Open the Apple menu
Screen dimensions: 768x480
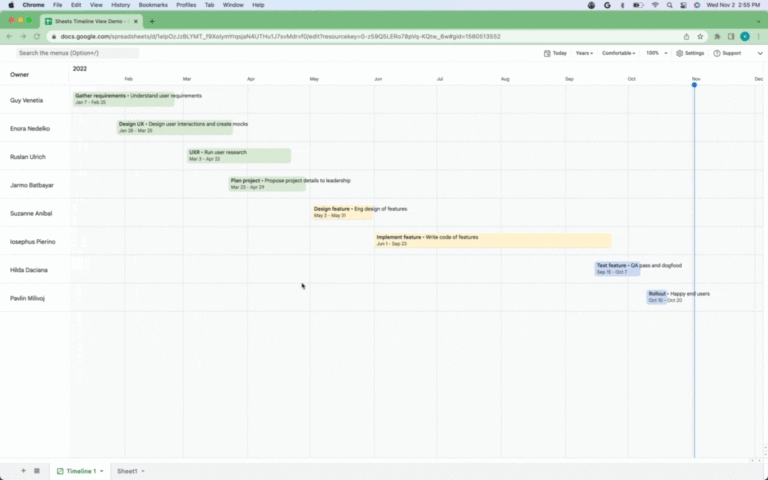(x=11, y=5)
